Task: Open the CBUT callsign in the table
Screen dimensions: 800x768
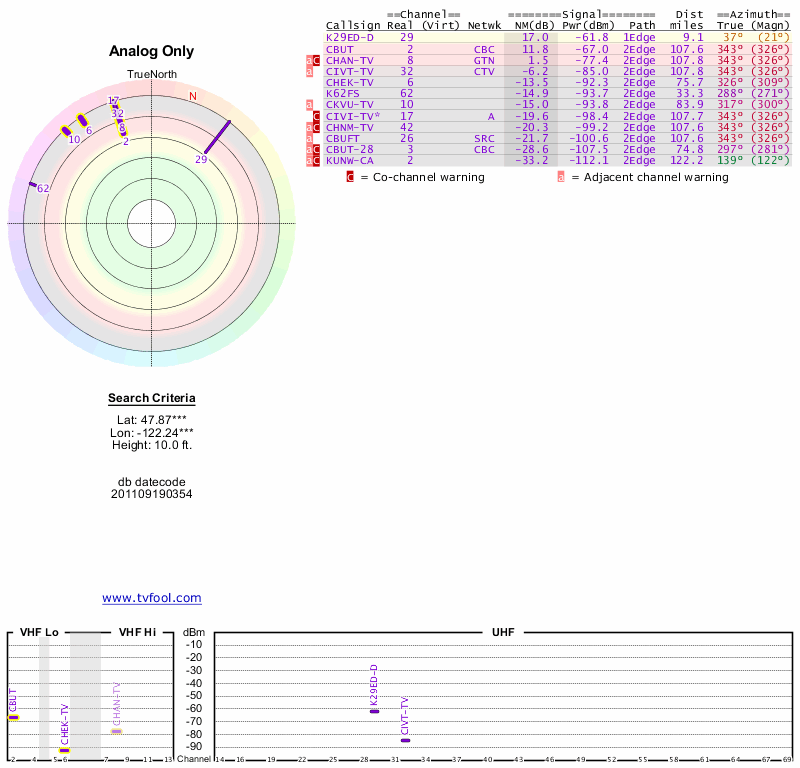Action: click(340, 49)
